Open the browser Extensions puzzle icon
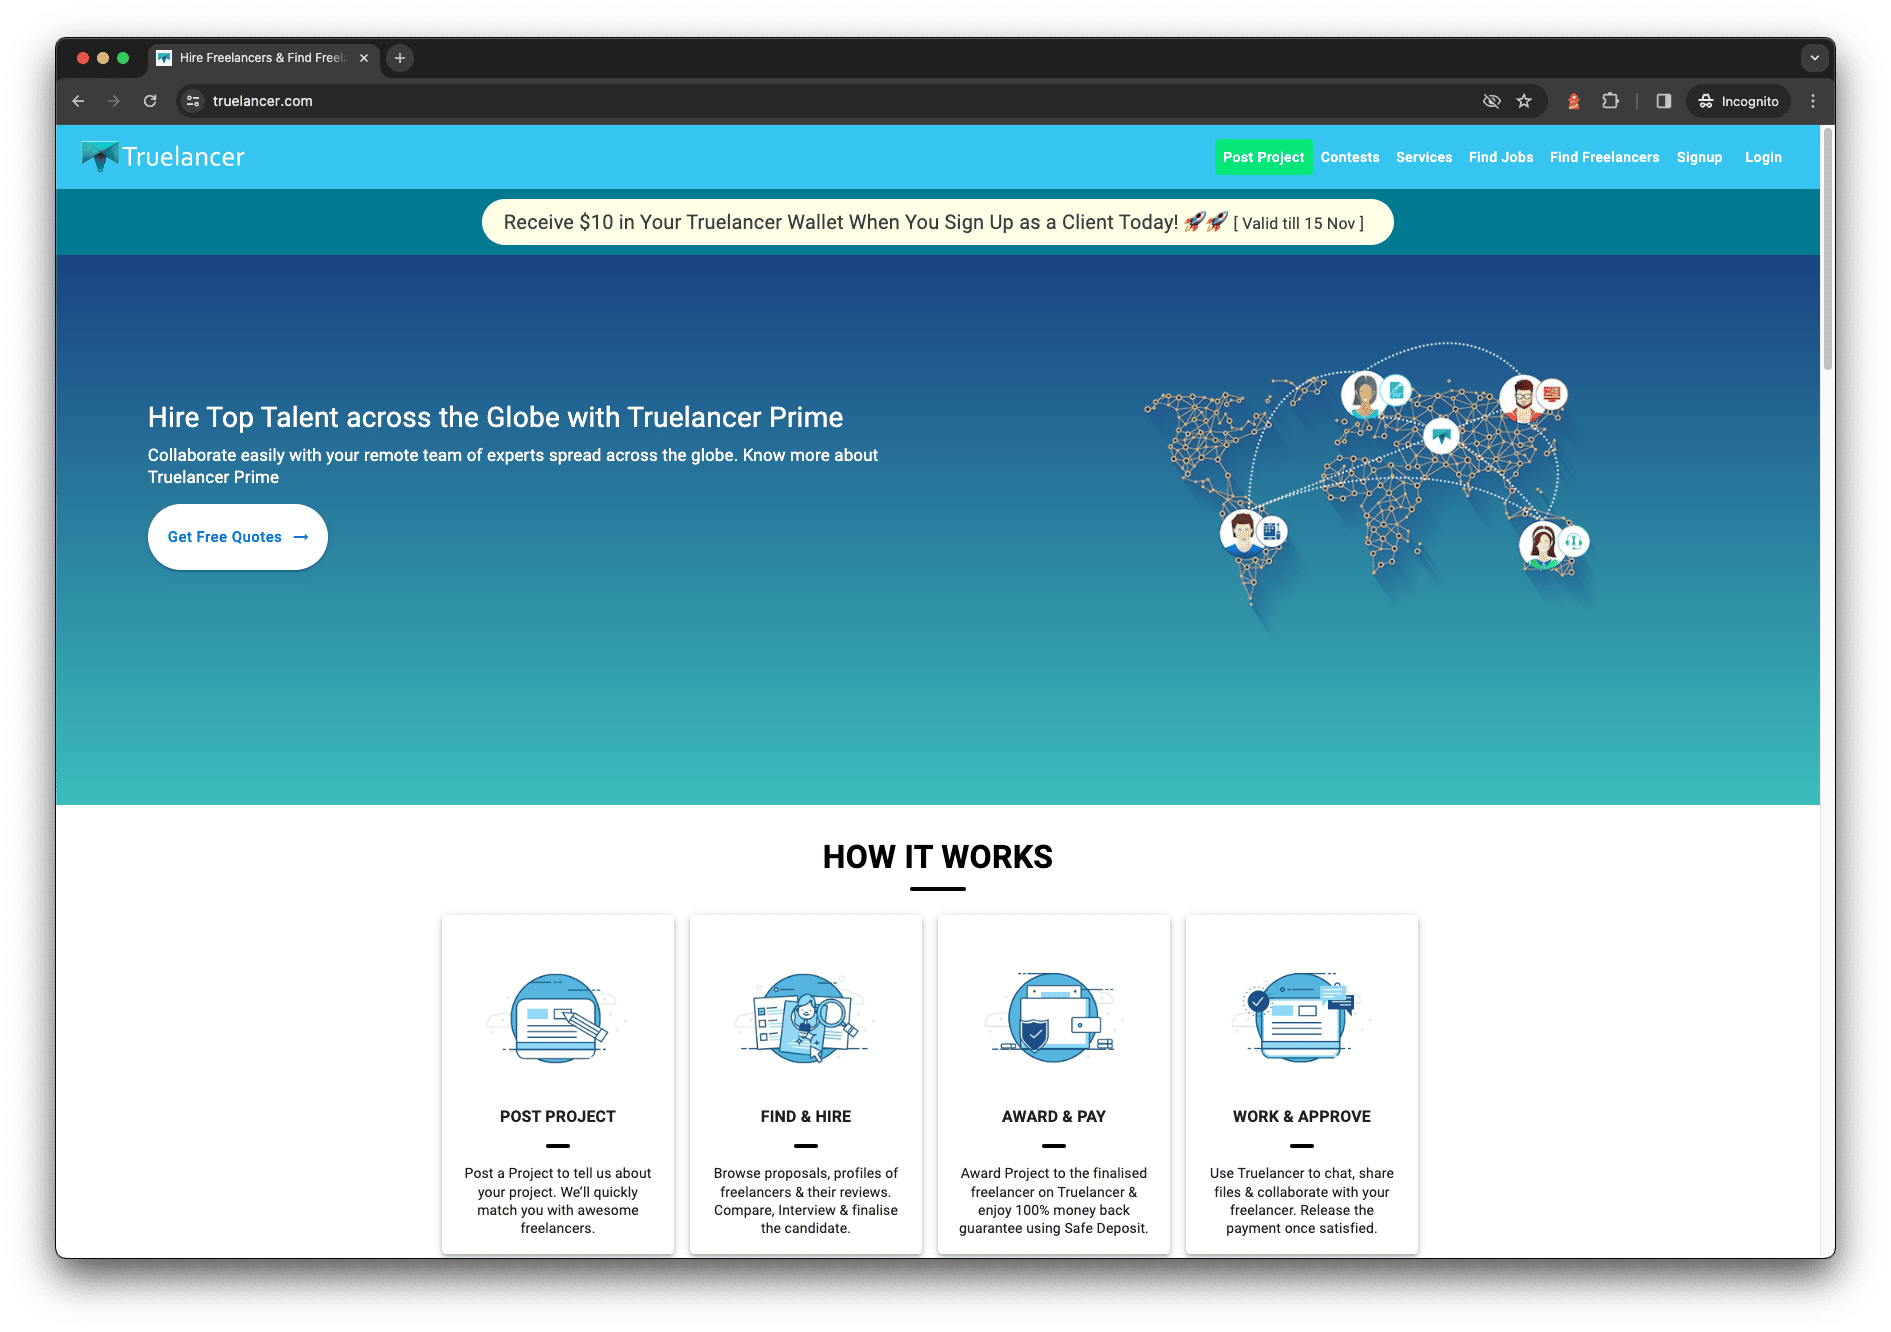This screenshot has height=1332, width=1891. pyautogui.click(x=1610, y=101)
